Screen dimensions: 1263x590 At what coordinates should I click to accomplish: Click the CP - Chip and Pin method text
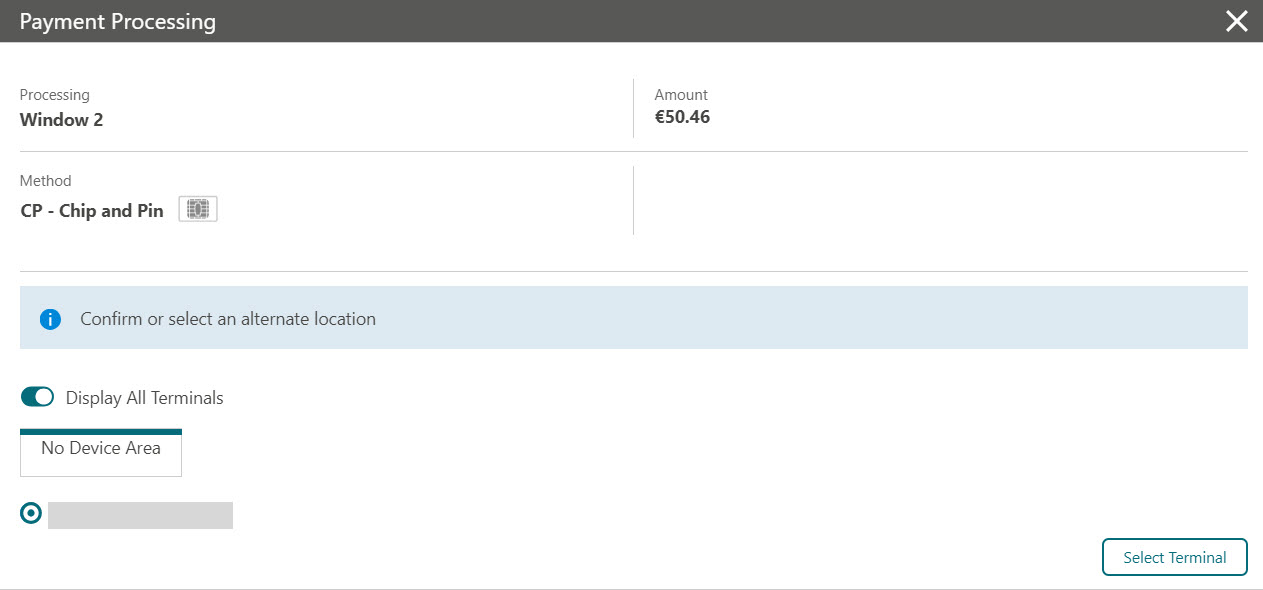[92, 211]
